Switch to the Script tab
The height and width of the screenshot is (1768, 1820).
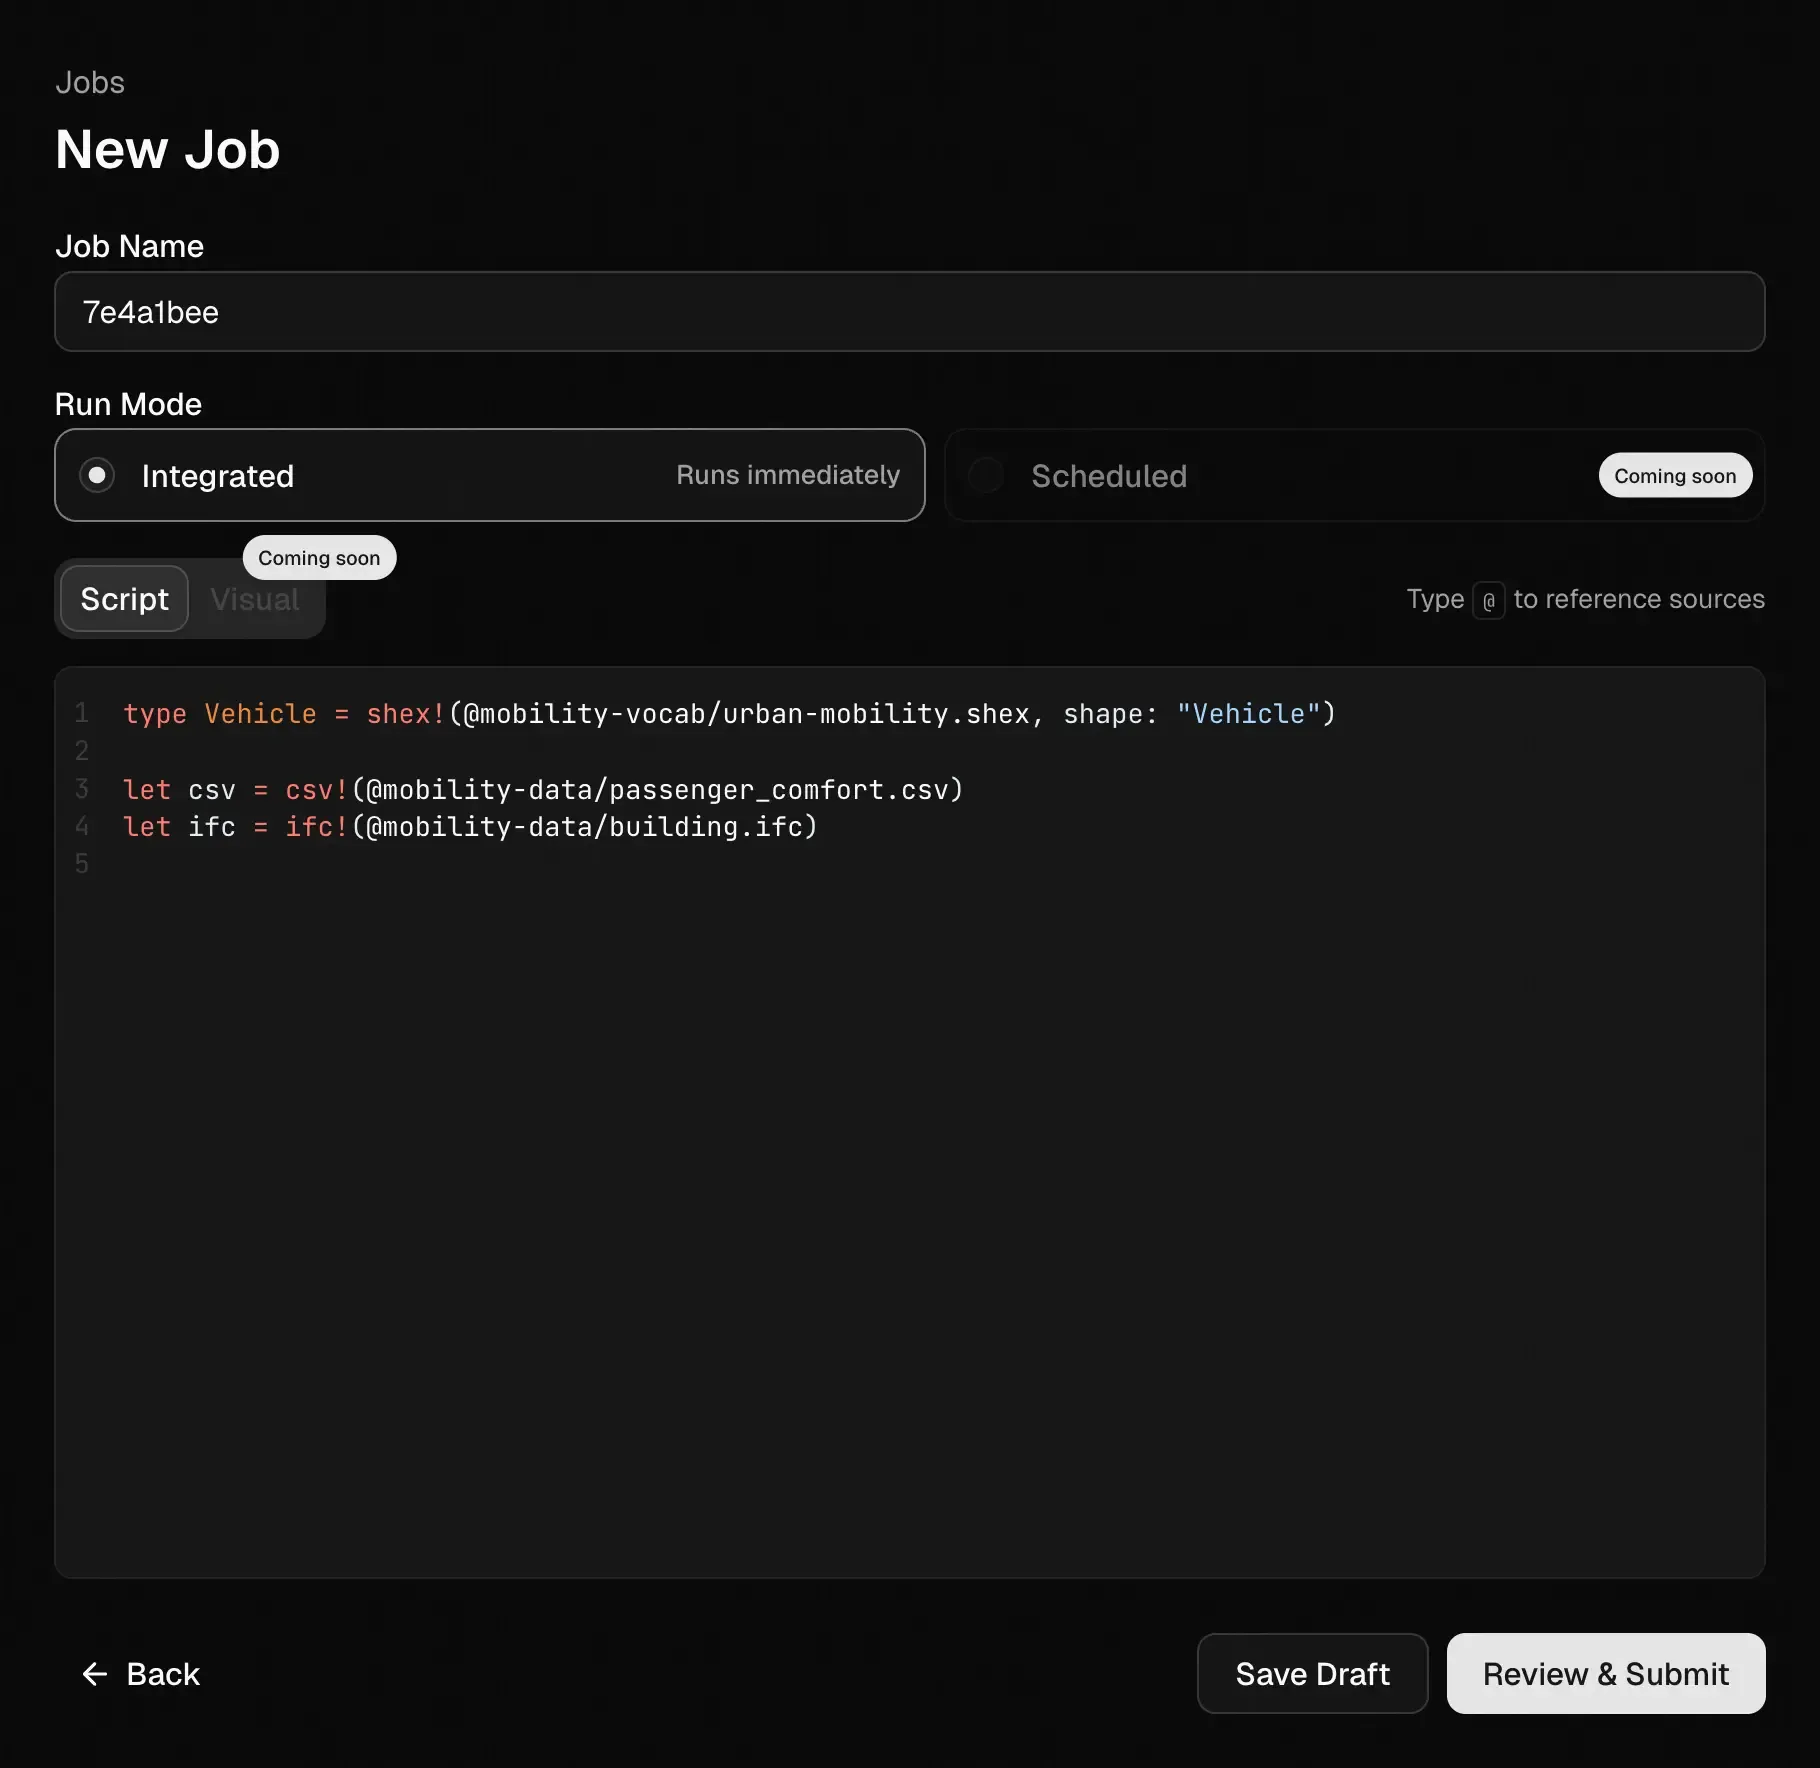124,599
